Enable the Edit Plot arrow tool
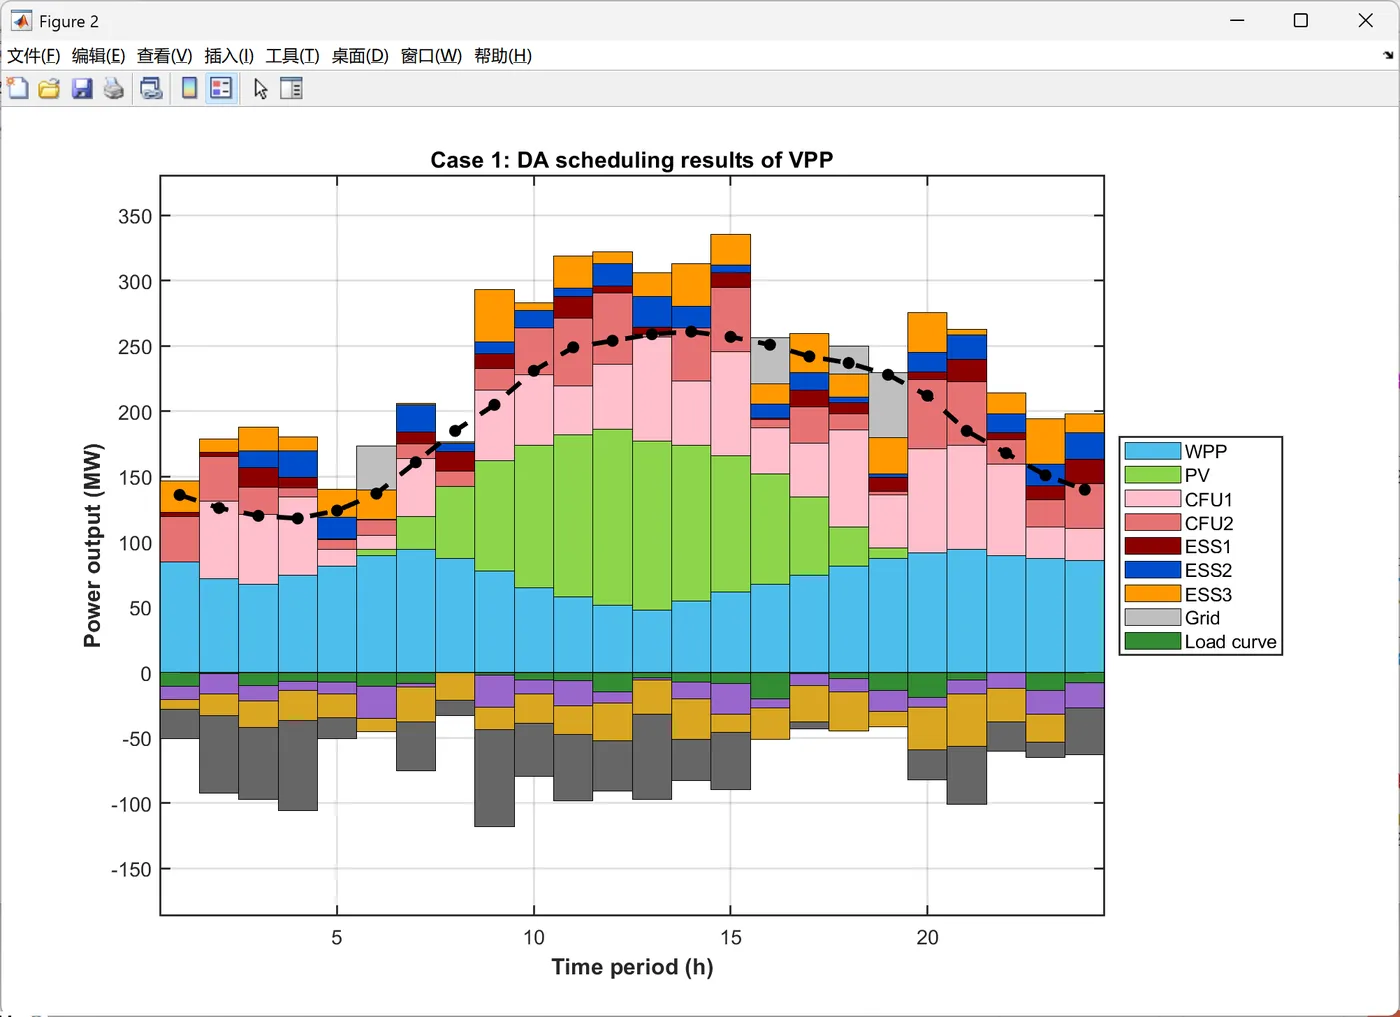The width and height of the screenshot is (1400, 1017). (261, 89)
